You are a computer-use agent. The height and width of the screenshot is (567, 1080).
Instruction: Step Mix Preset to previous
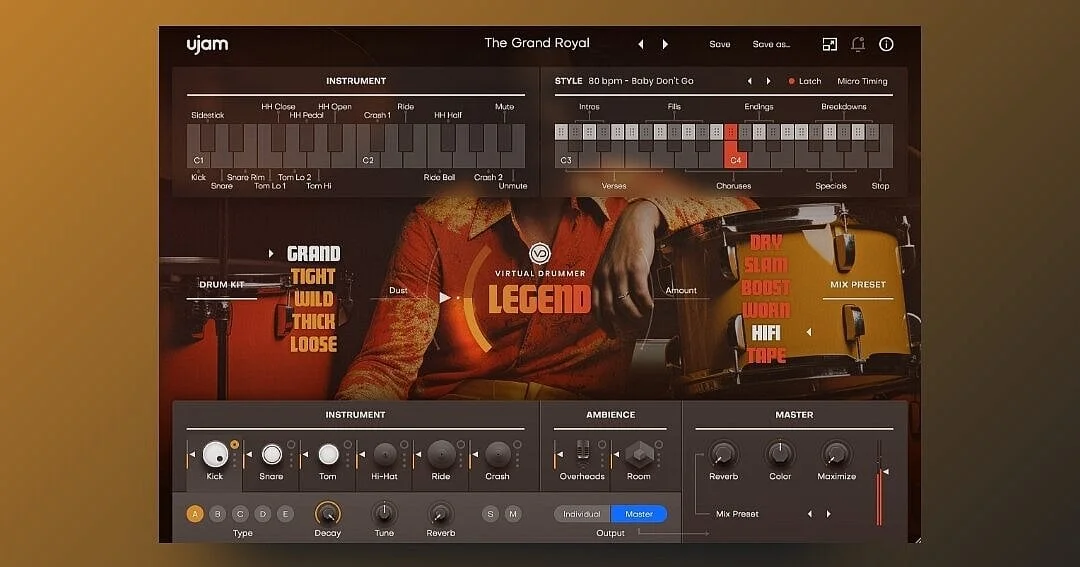click(809, 514)
